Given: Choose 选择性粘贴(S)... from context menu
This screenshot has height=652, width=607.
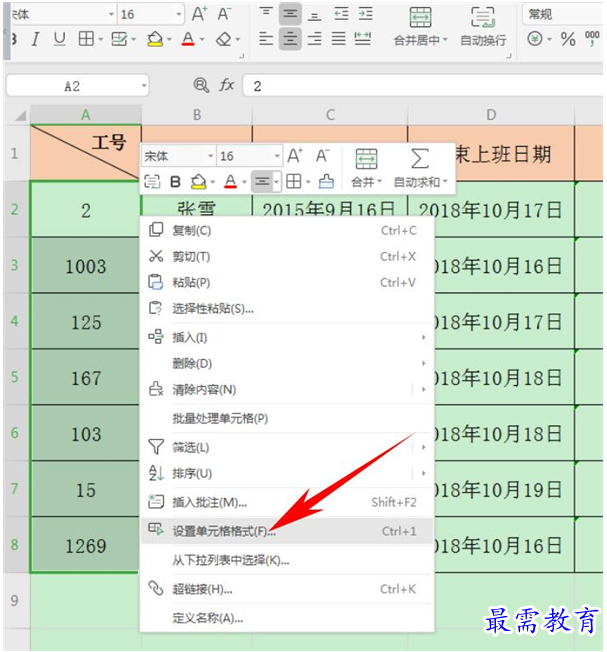Looking at the screenshot, I should (x=287, y=309).
